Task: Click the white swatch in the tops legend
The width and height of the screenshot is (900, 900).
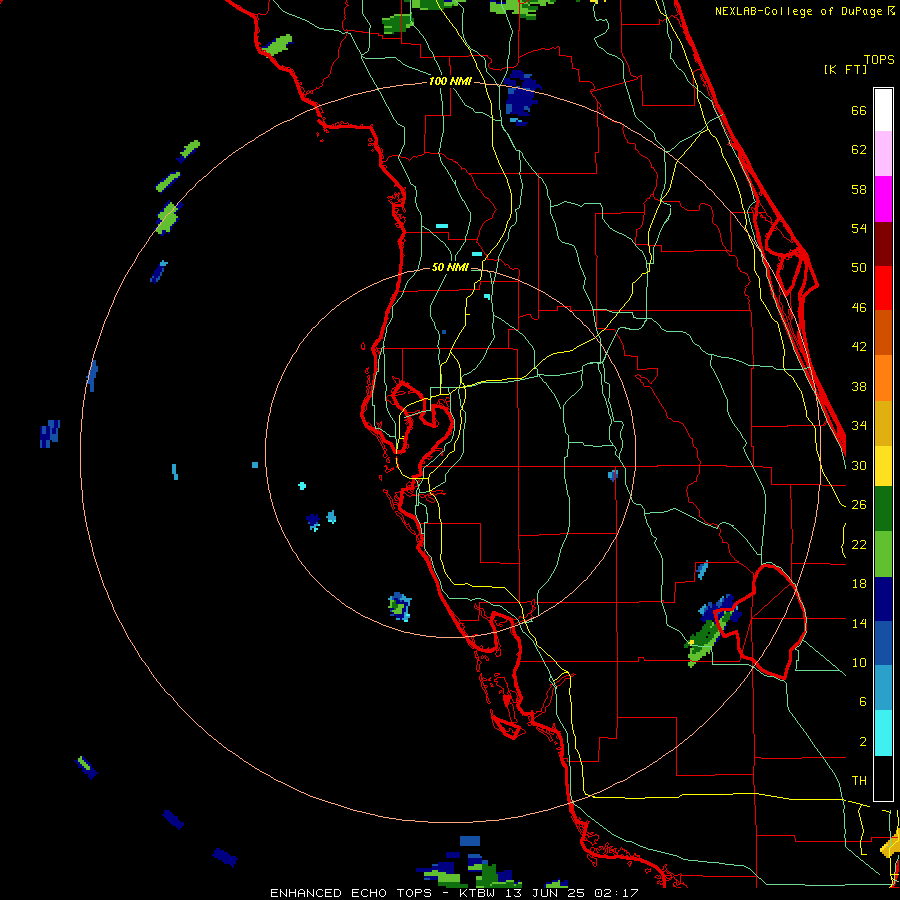Action: coord(883,110)
